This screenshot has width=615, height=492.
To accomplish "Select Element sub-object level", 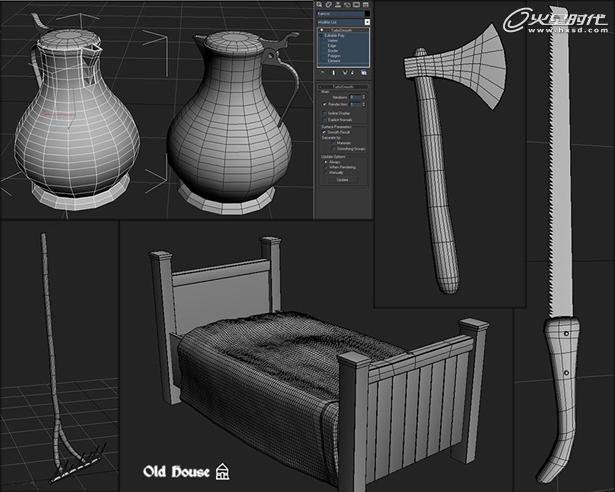I will pos(334,61).
